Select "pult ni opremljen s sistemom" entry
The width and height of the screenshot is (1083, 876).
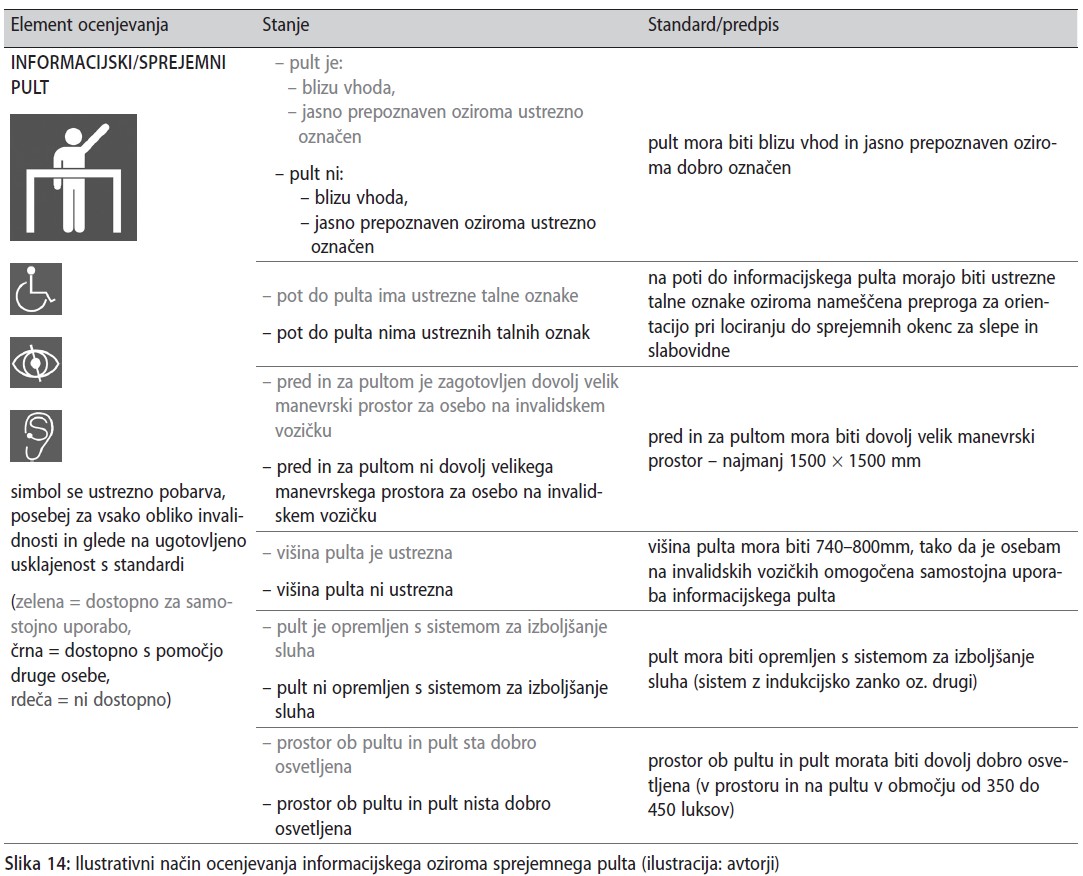441,688
